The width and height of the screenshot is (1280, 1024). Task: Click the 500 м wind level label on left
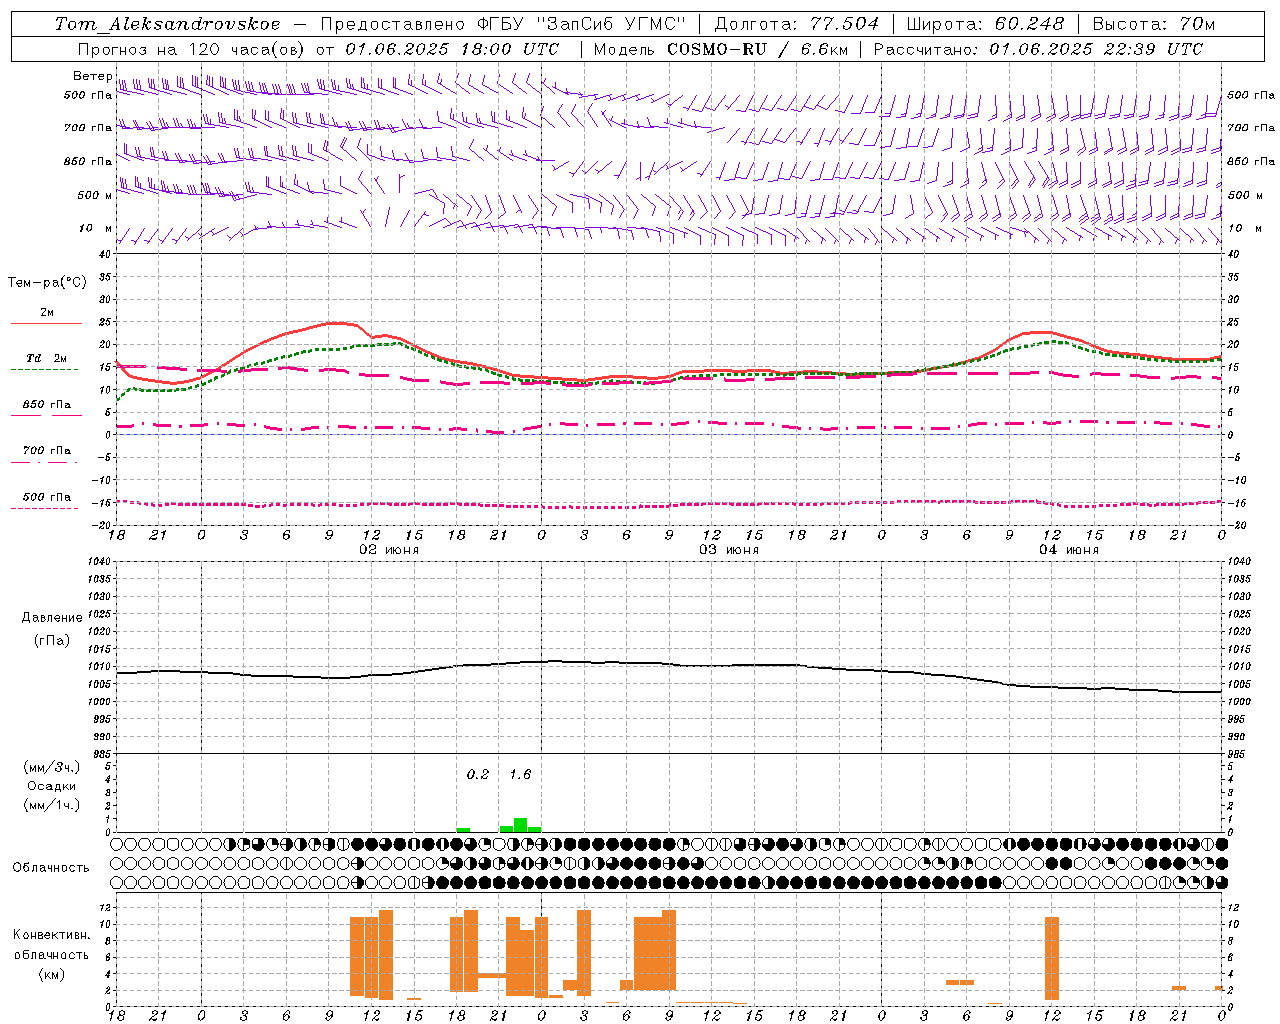coord(95,195)
